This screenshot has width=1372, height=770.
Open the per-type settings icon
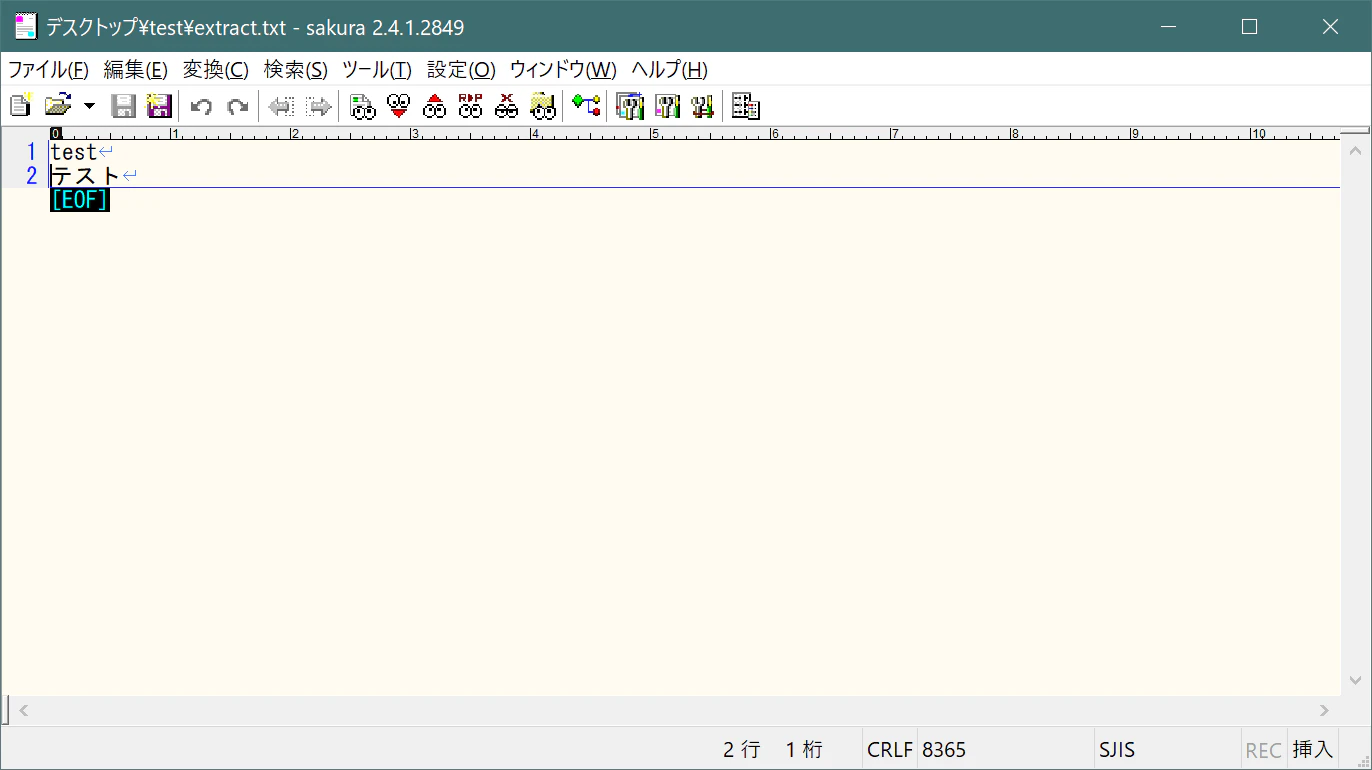(667, 106)
